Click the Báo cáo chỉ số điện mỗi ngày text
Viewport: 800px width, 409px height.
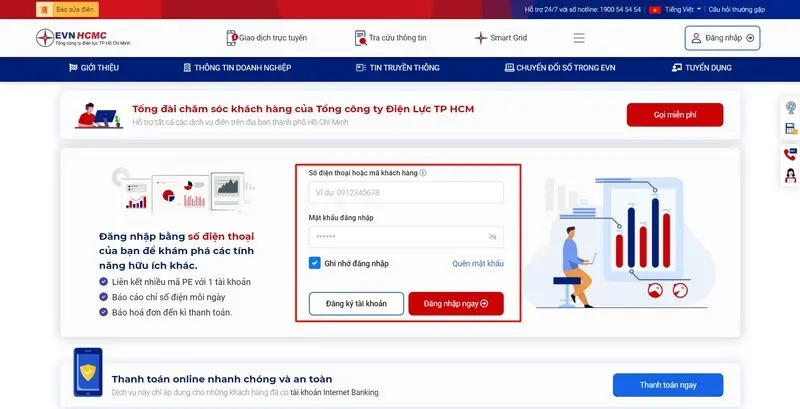pos(168,297)
